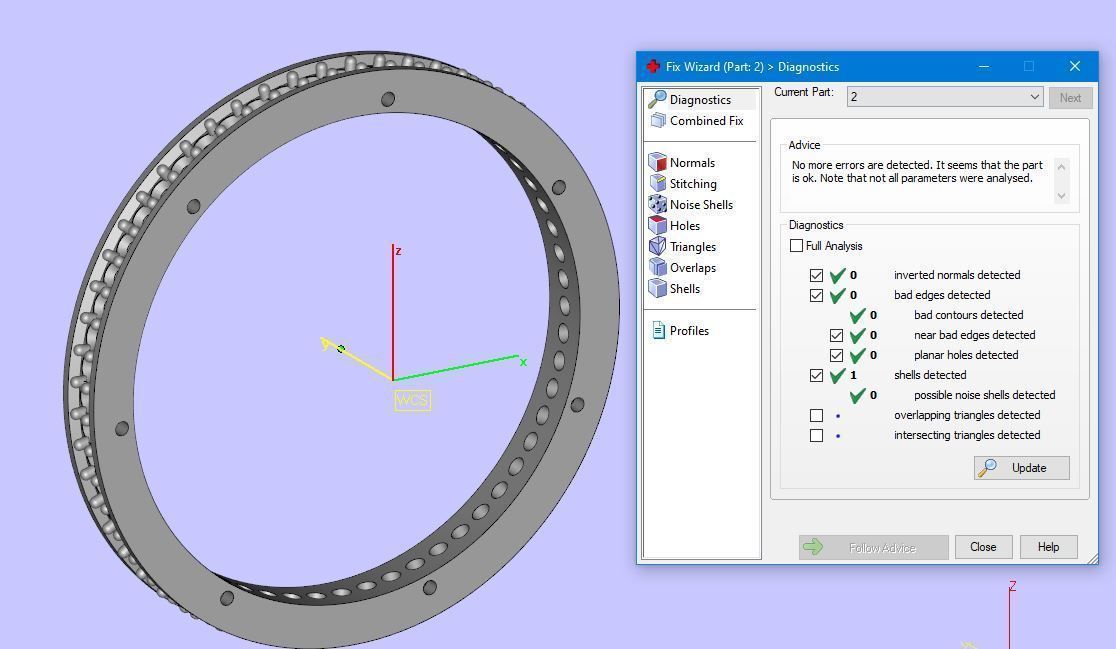Close the Fix Wizard with X
The width and height of the screenshot is (1116, 649).
(x=1075, y=66)
